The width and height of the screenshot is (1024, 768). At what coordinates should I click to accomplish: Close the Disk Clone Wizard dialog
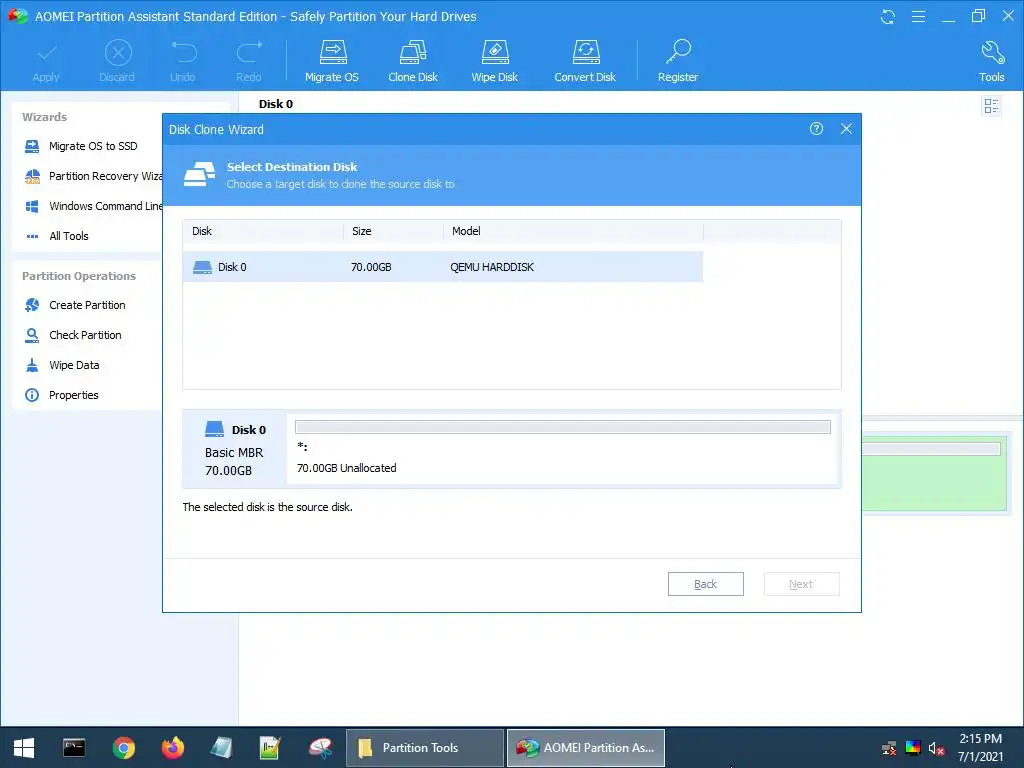[x=846, y=129]
